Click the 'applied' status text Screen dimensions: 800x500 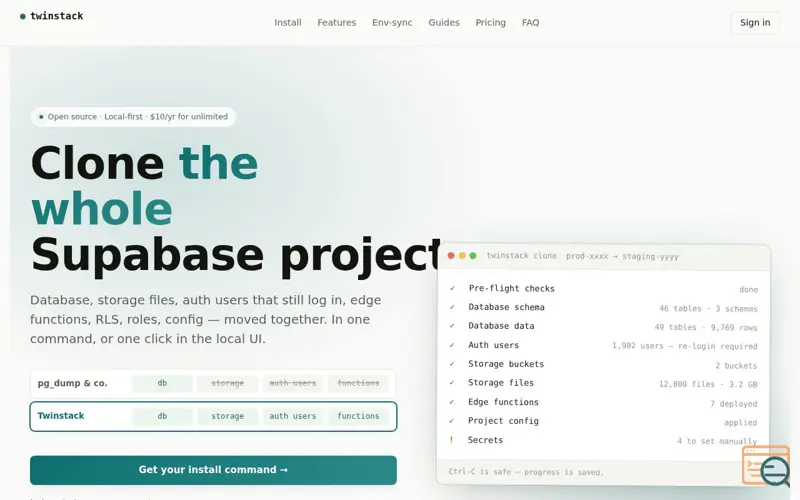741,423
